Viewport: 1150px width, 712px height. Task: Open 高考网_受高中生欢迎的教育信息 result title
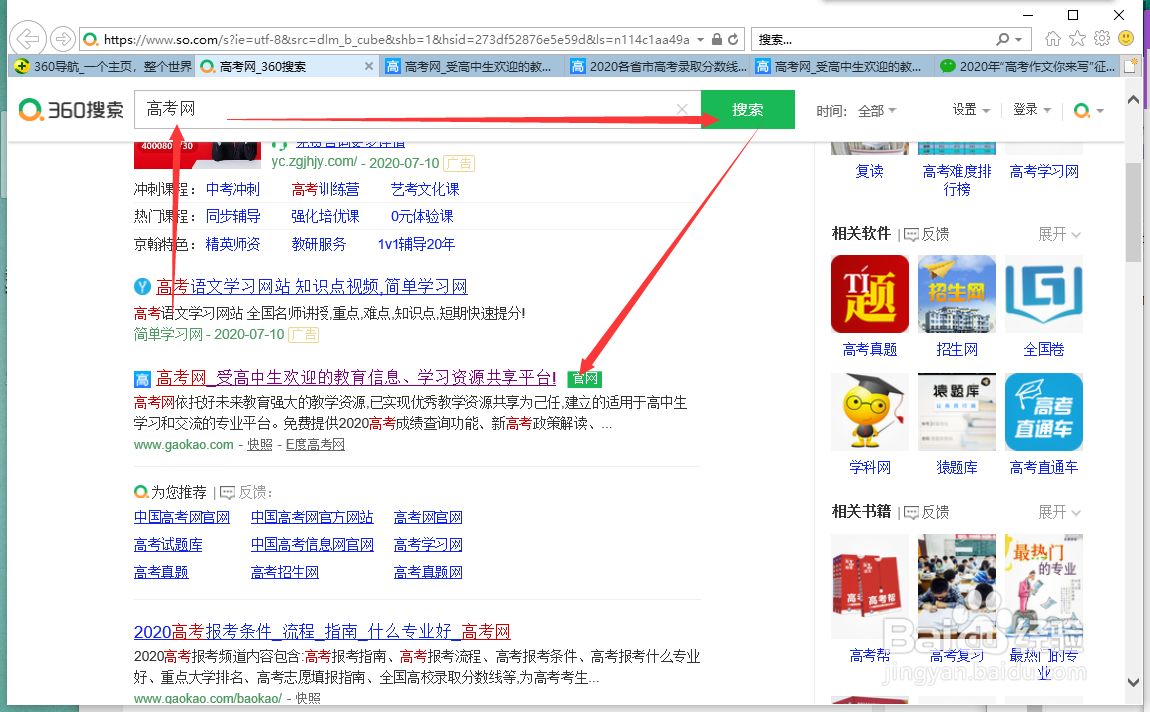tap(356, 378)
